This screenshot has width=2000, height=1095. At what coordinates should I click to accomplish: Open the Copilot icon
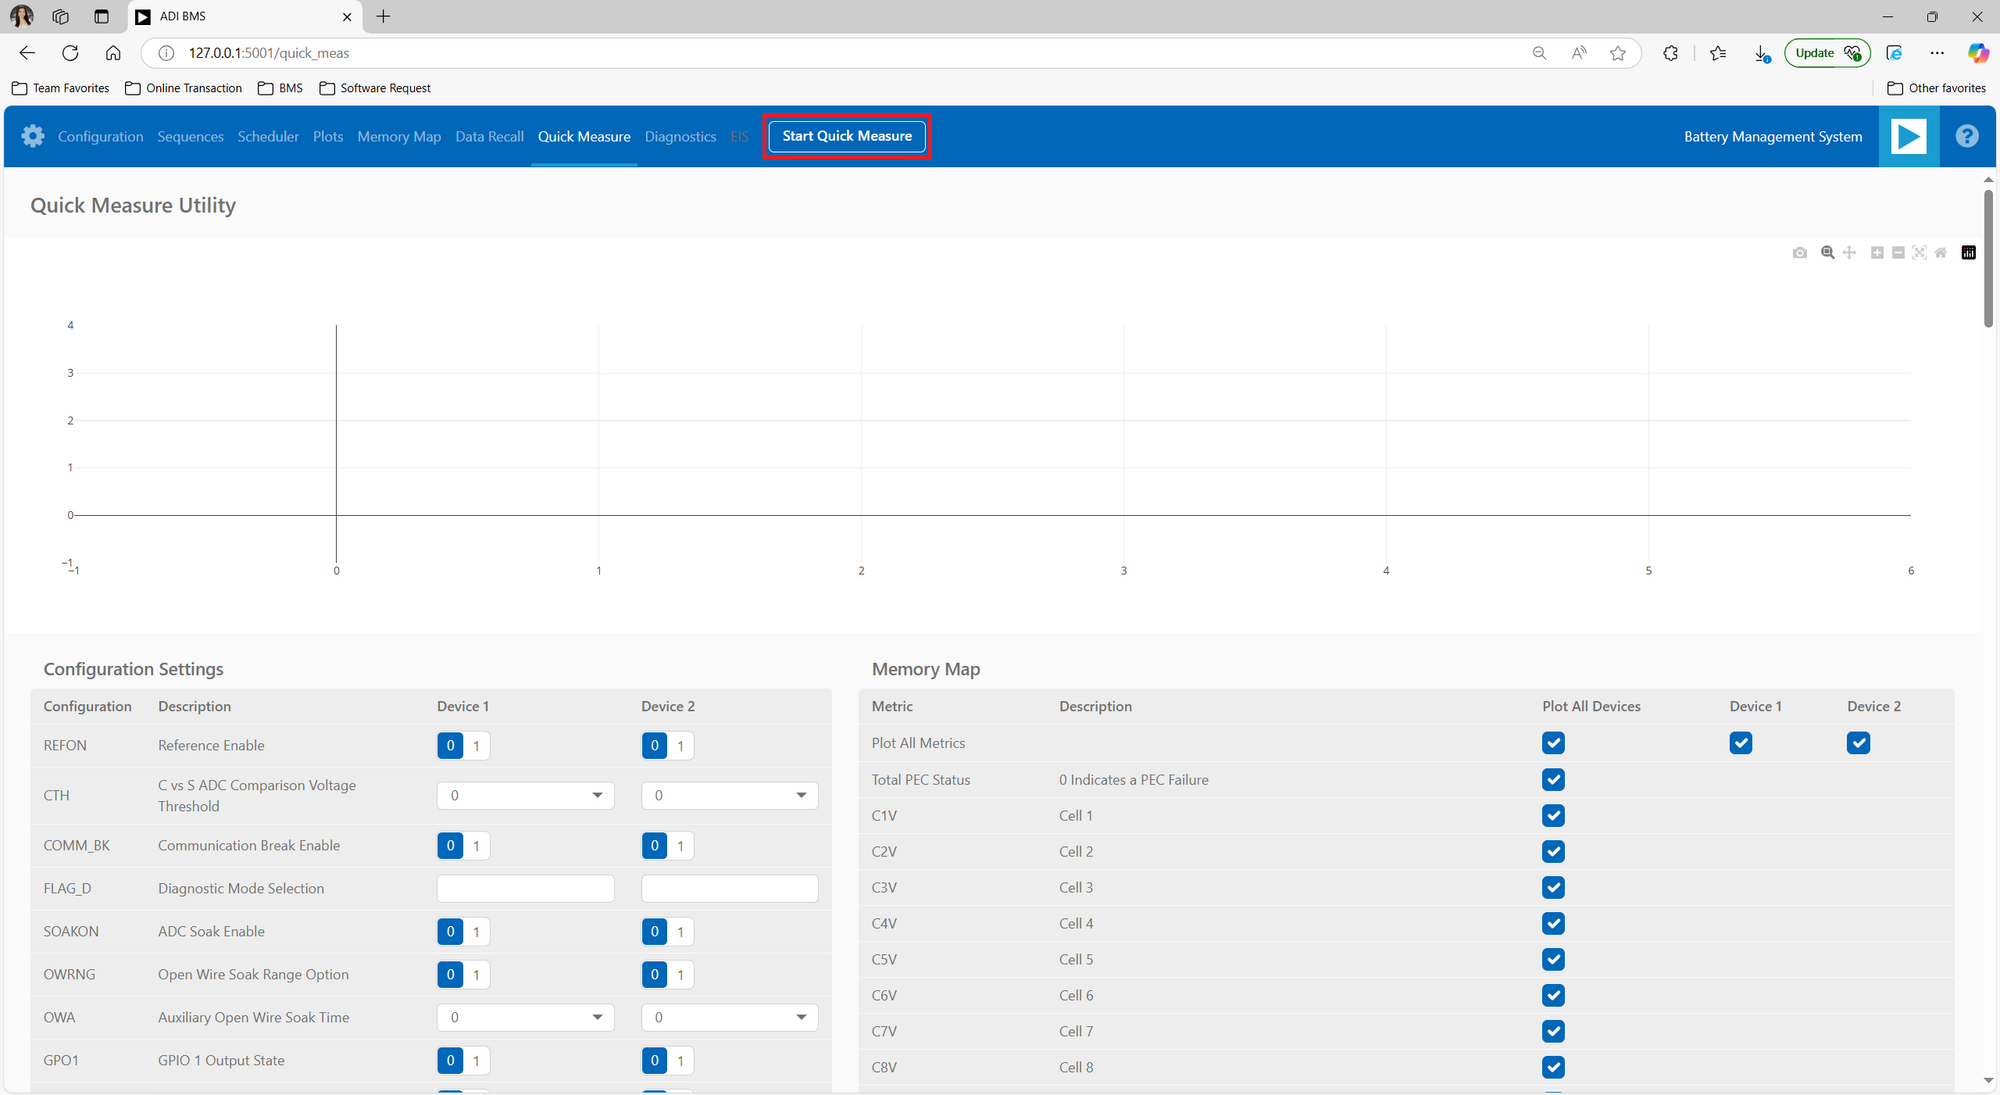pyautogui.click(x=1978, y=53)
